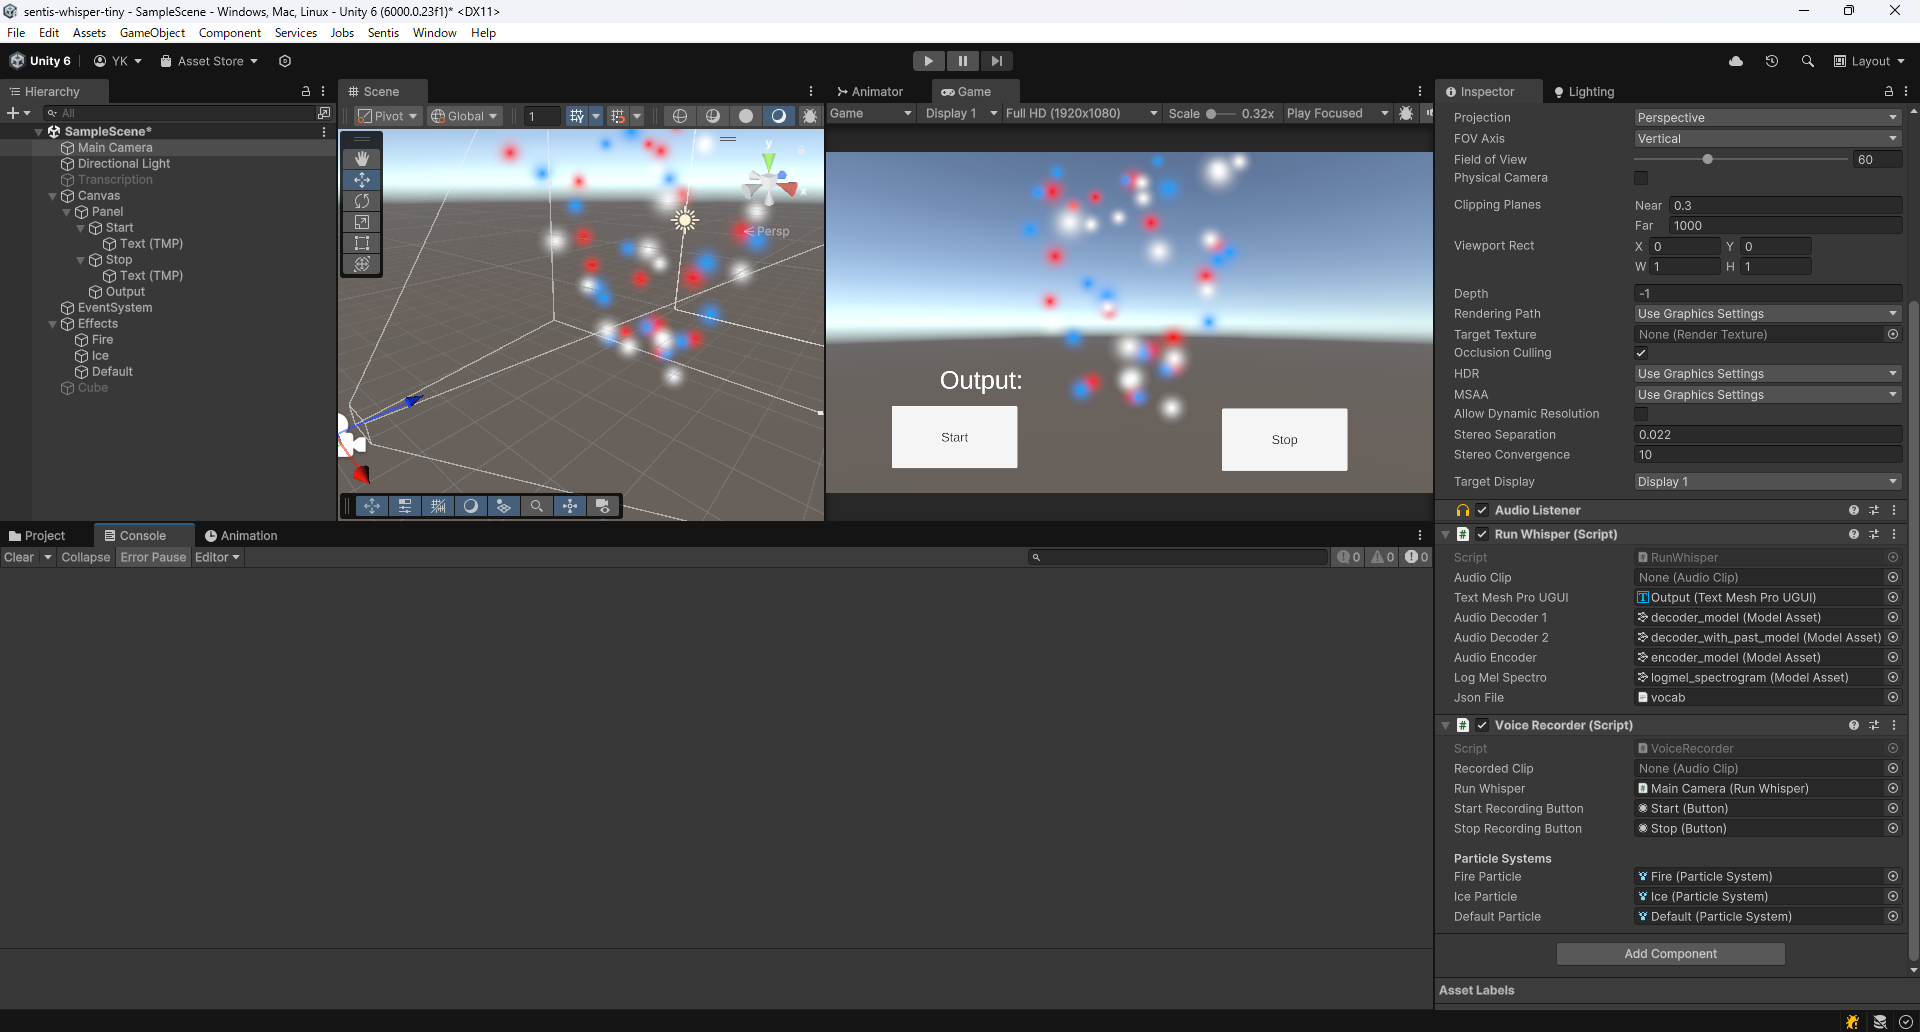Click the Unity 6 button
Viewport: 1920px width, 1032px height.
[x=41, y=61]
